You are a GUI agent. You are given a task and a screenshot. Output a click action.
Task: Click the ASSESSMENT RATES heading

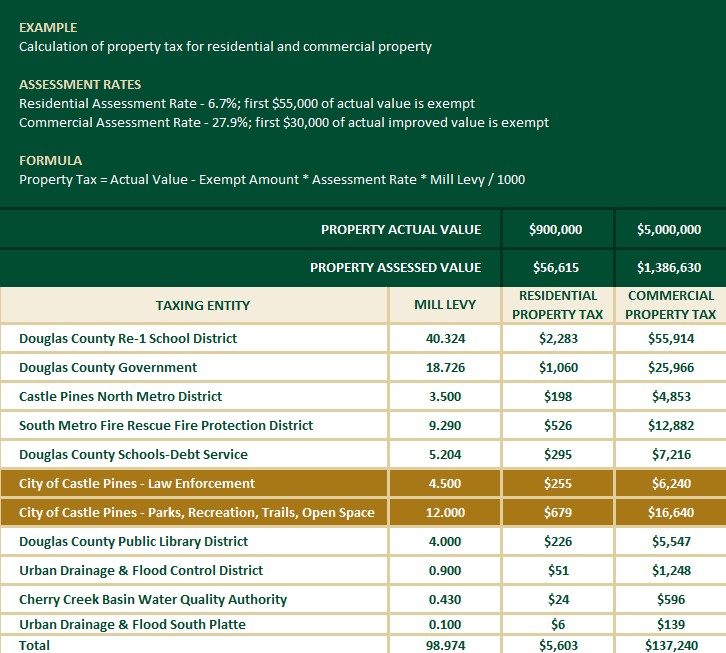pyautogui.click(x=80, y=85)
